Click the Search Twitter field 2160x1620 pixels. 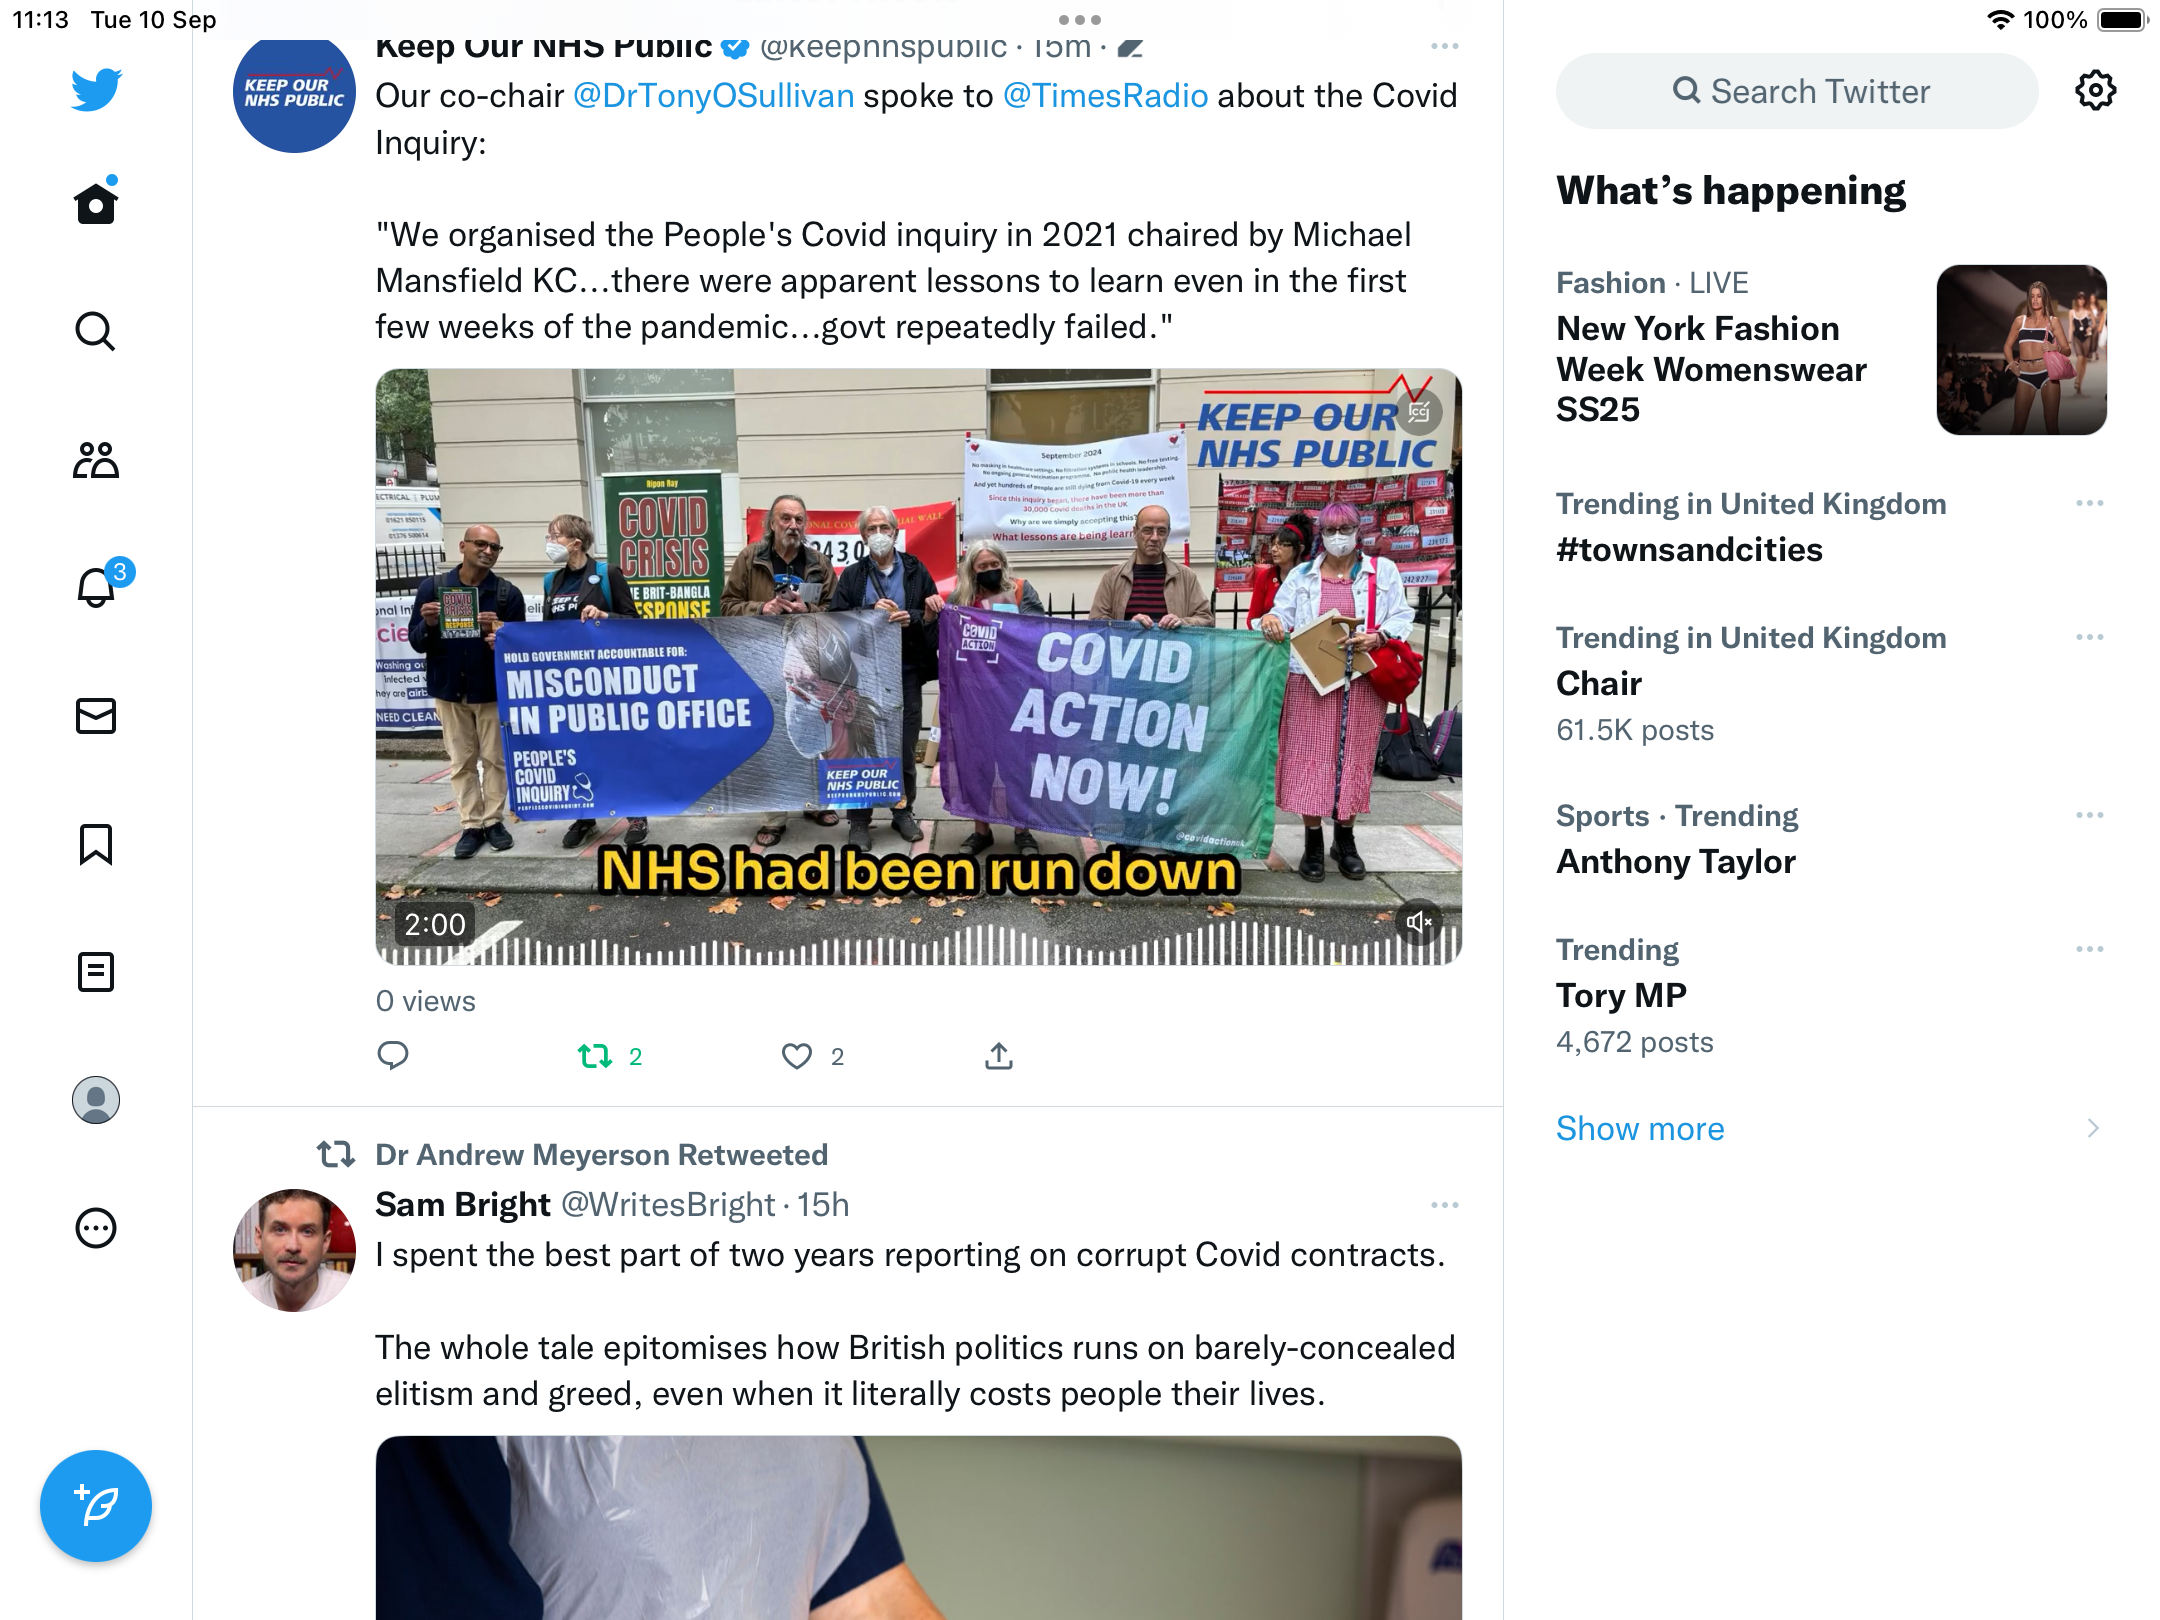(1797, 91)
